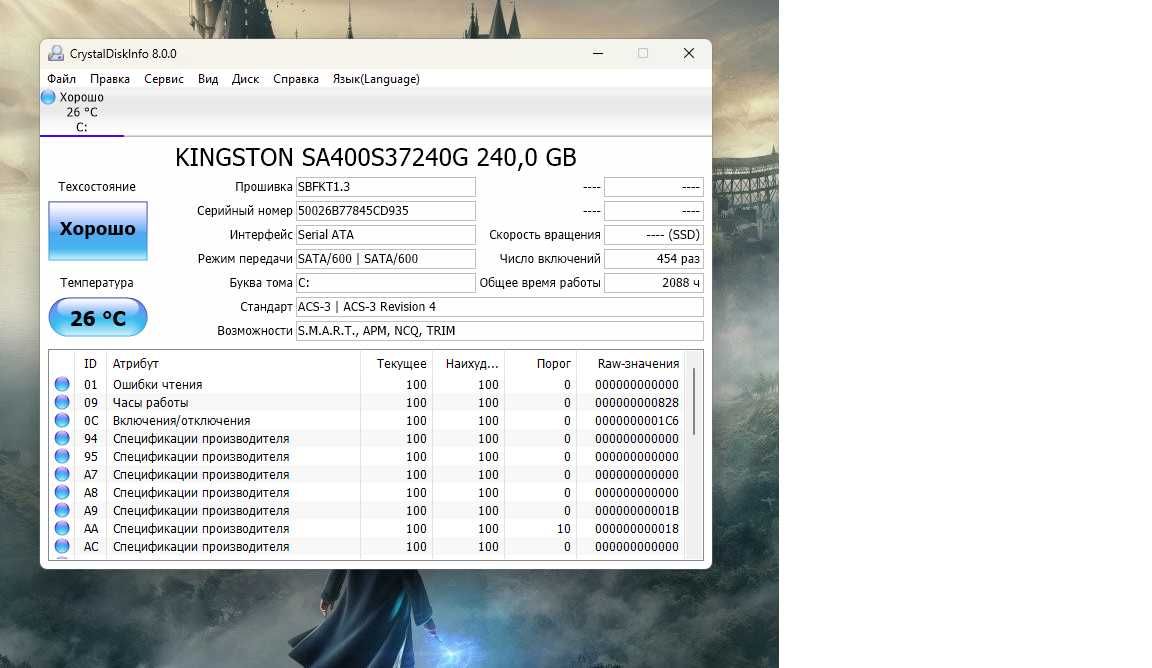
Task: Open the Вид menu
Action: [x=208, y=79]
